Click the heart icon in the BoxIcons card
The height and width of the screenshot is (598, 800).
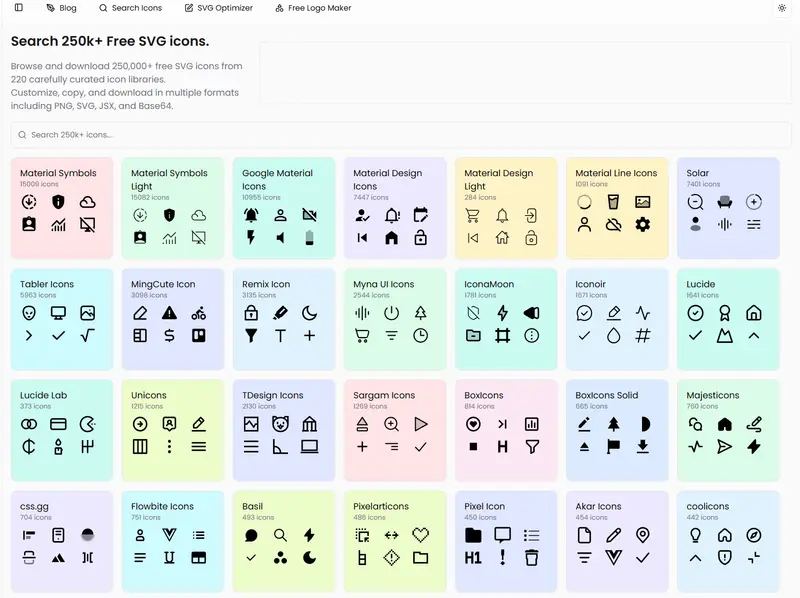coord(473,424)
